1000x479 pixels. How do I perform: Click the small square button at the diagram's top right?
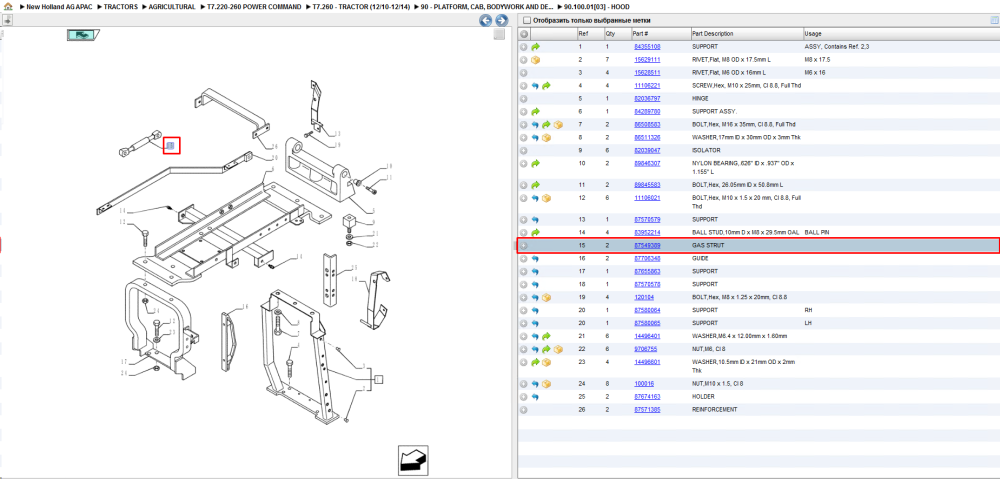pos(499,35)
